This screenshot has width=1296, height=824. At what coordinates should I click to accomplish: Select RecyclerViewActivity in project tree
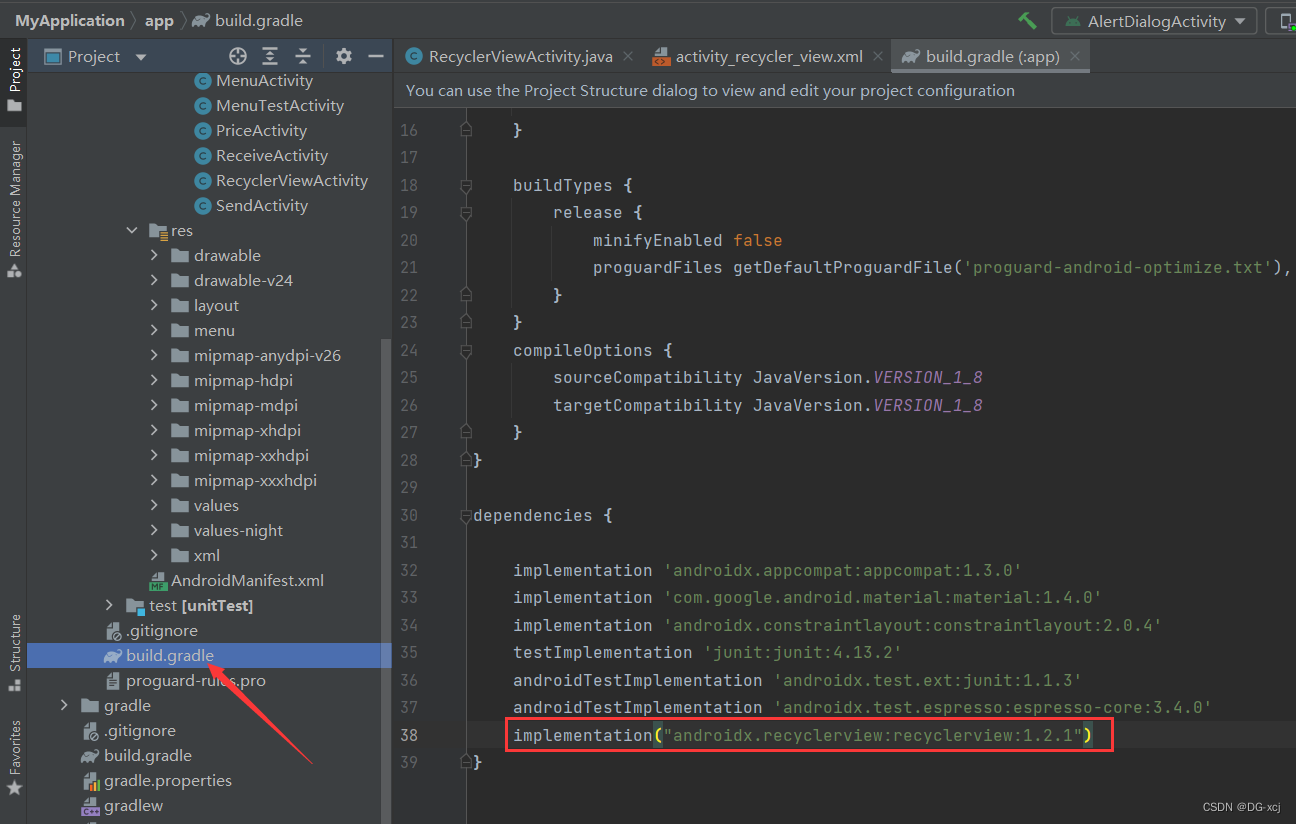point(280,181)
